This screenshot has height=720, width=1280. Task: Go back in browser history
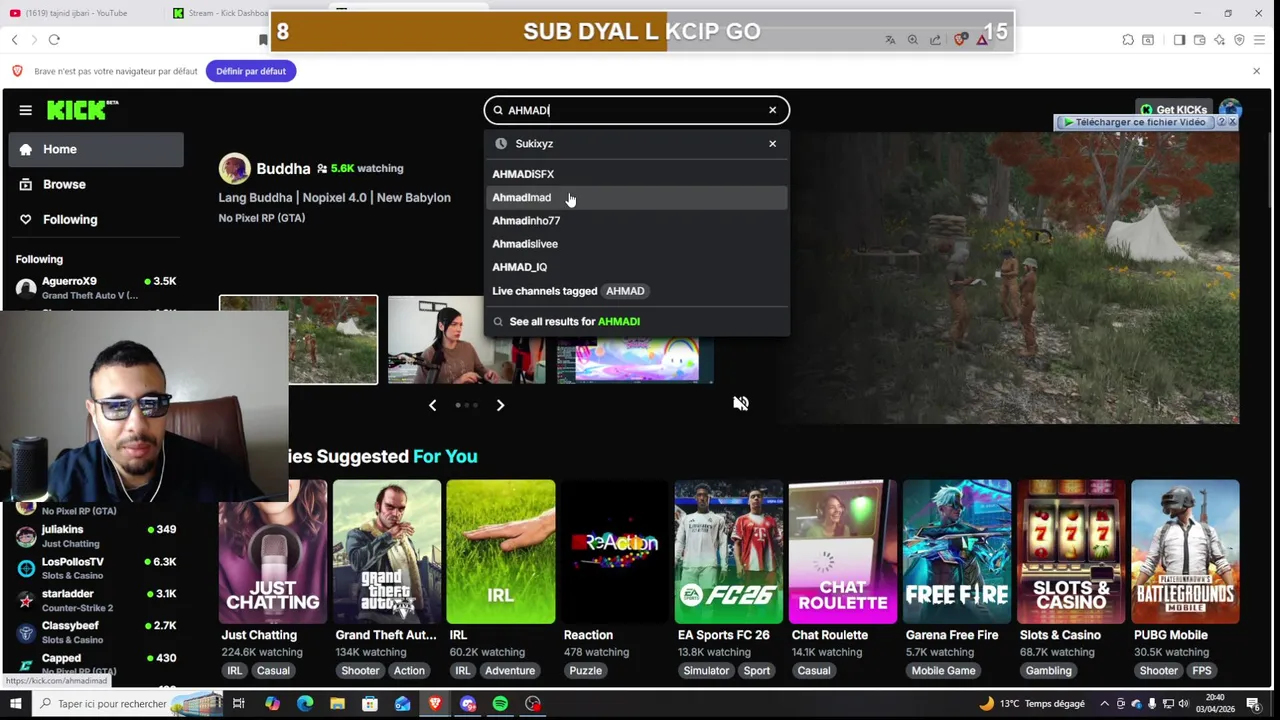tap(14, 40)
